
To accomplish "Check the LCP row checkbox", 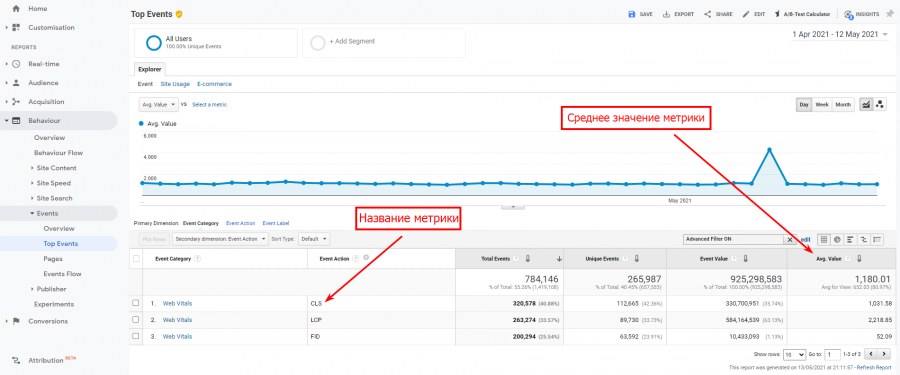I will 135,319.
